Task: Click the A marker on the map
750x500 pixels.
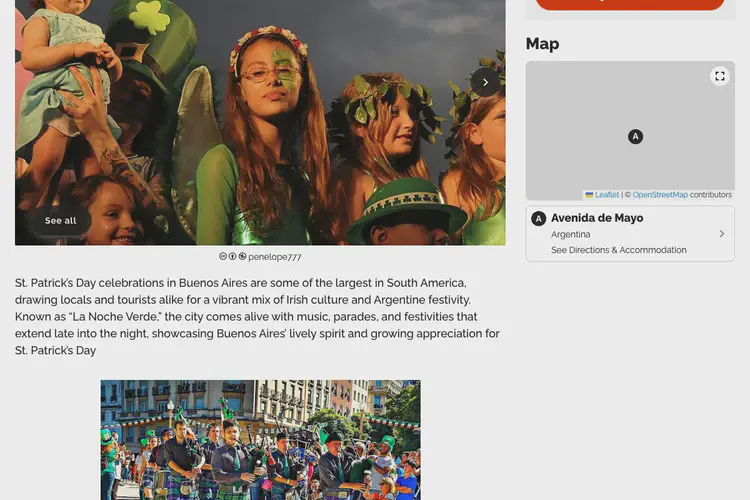Action: tap(635, 137)
